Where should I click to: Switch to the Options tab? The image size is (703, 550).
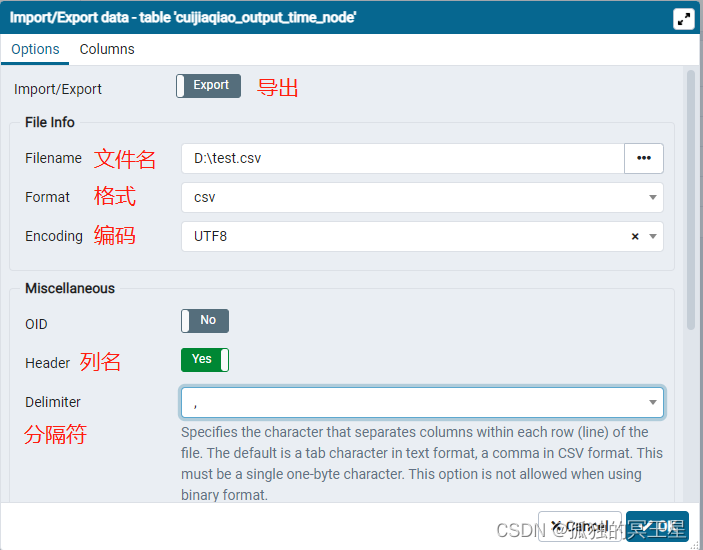(35, 49)
